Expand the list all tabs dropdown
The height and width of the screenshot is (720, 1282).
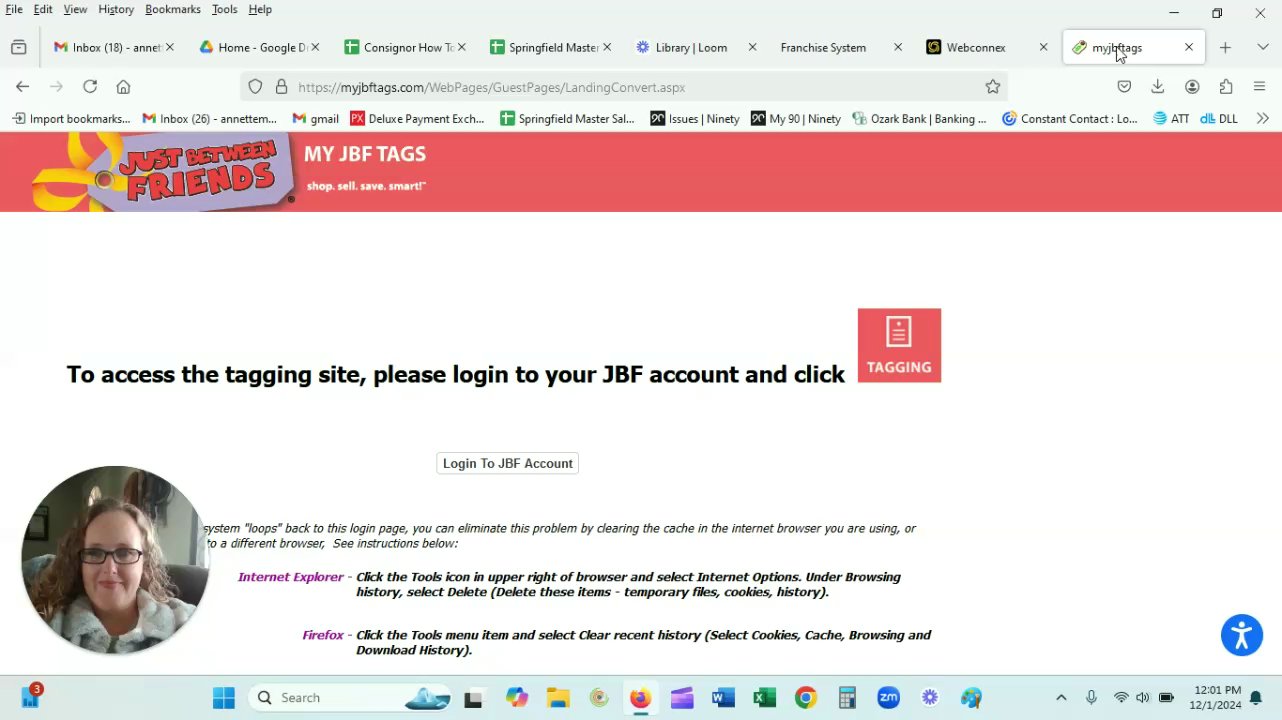(x=1263, y=47)
